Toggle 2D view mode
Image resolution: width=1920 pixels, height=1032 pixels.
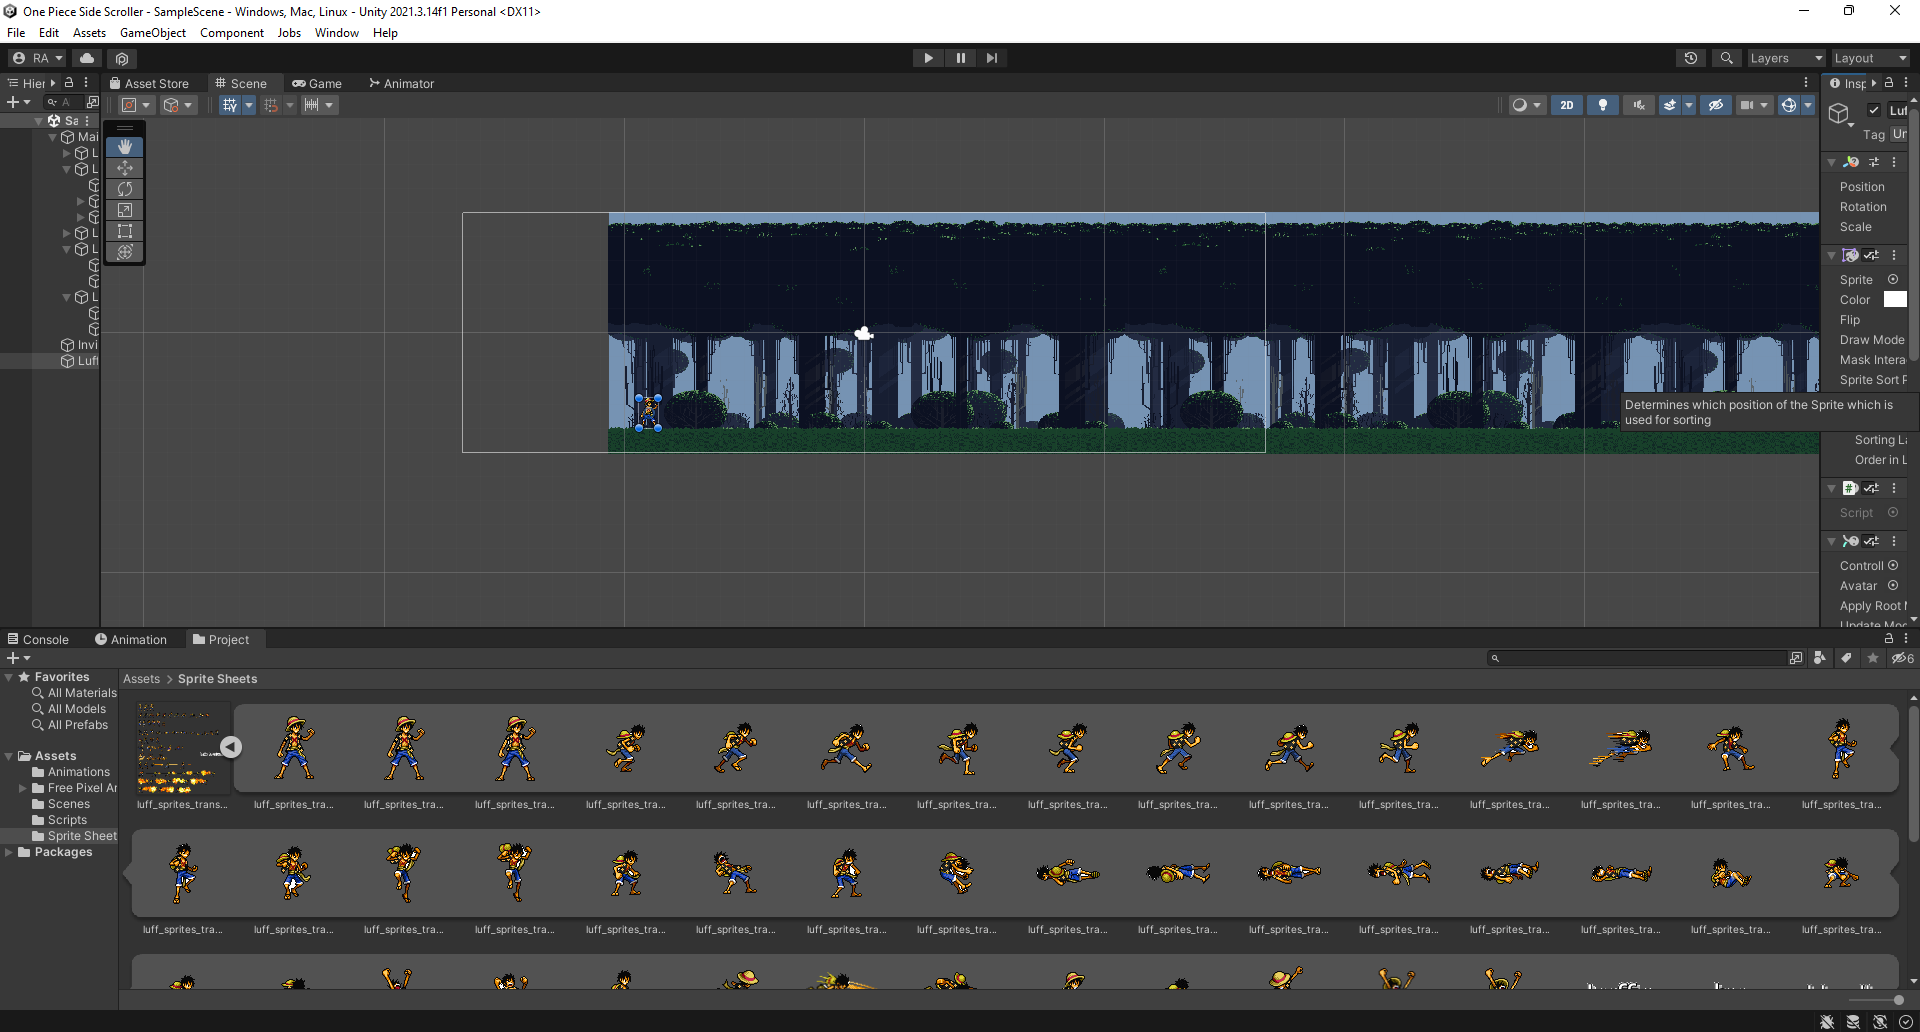[1567, 105]
